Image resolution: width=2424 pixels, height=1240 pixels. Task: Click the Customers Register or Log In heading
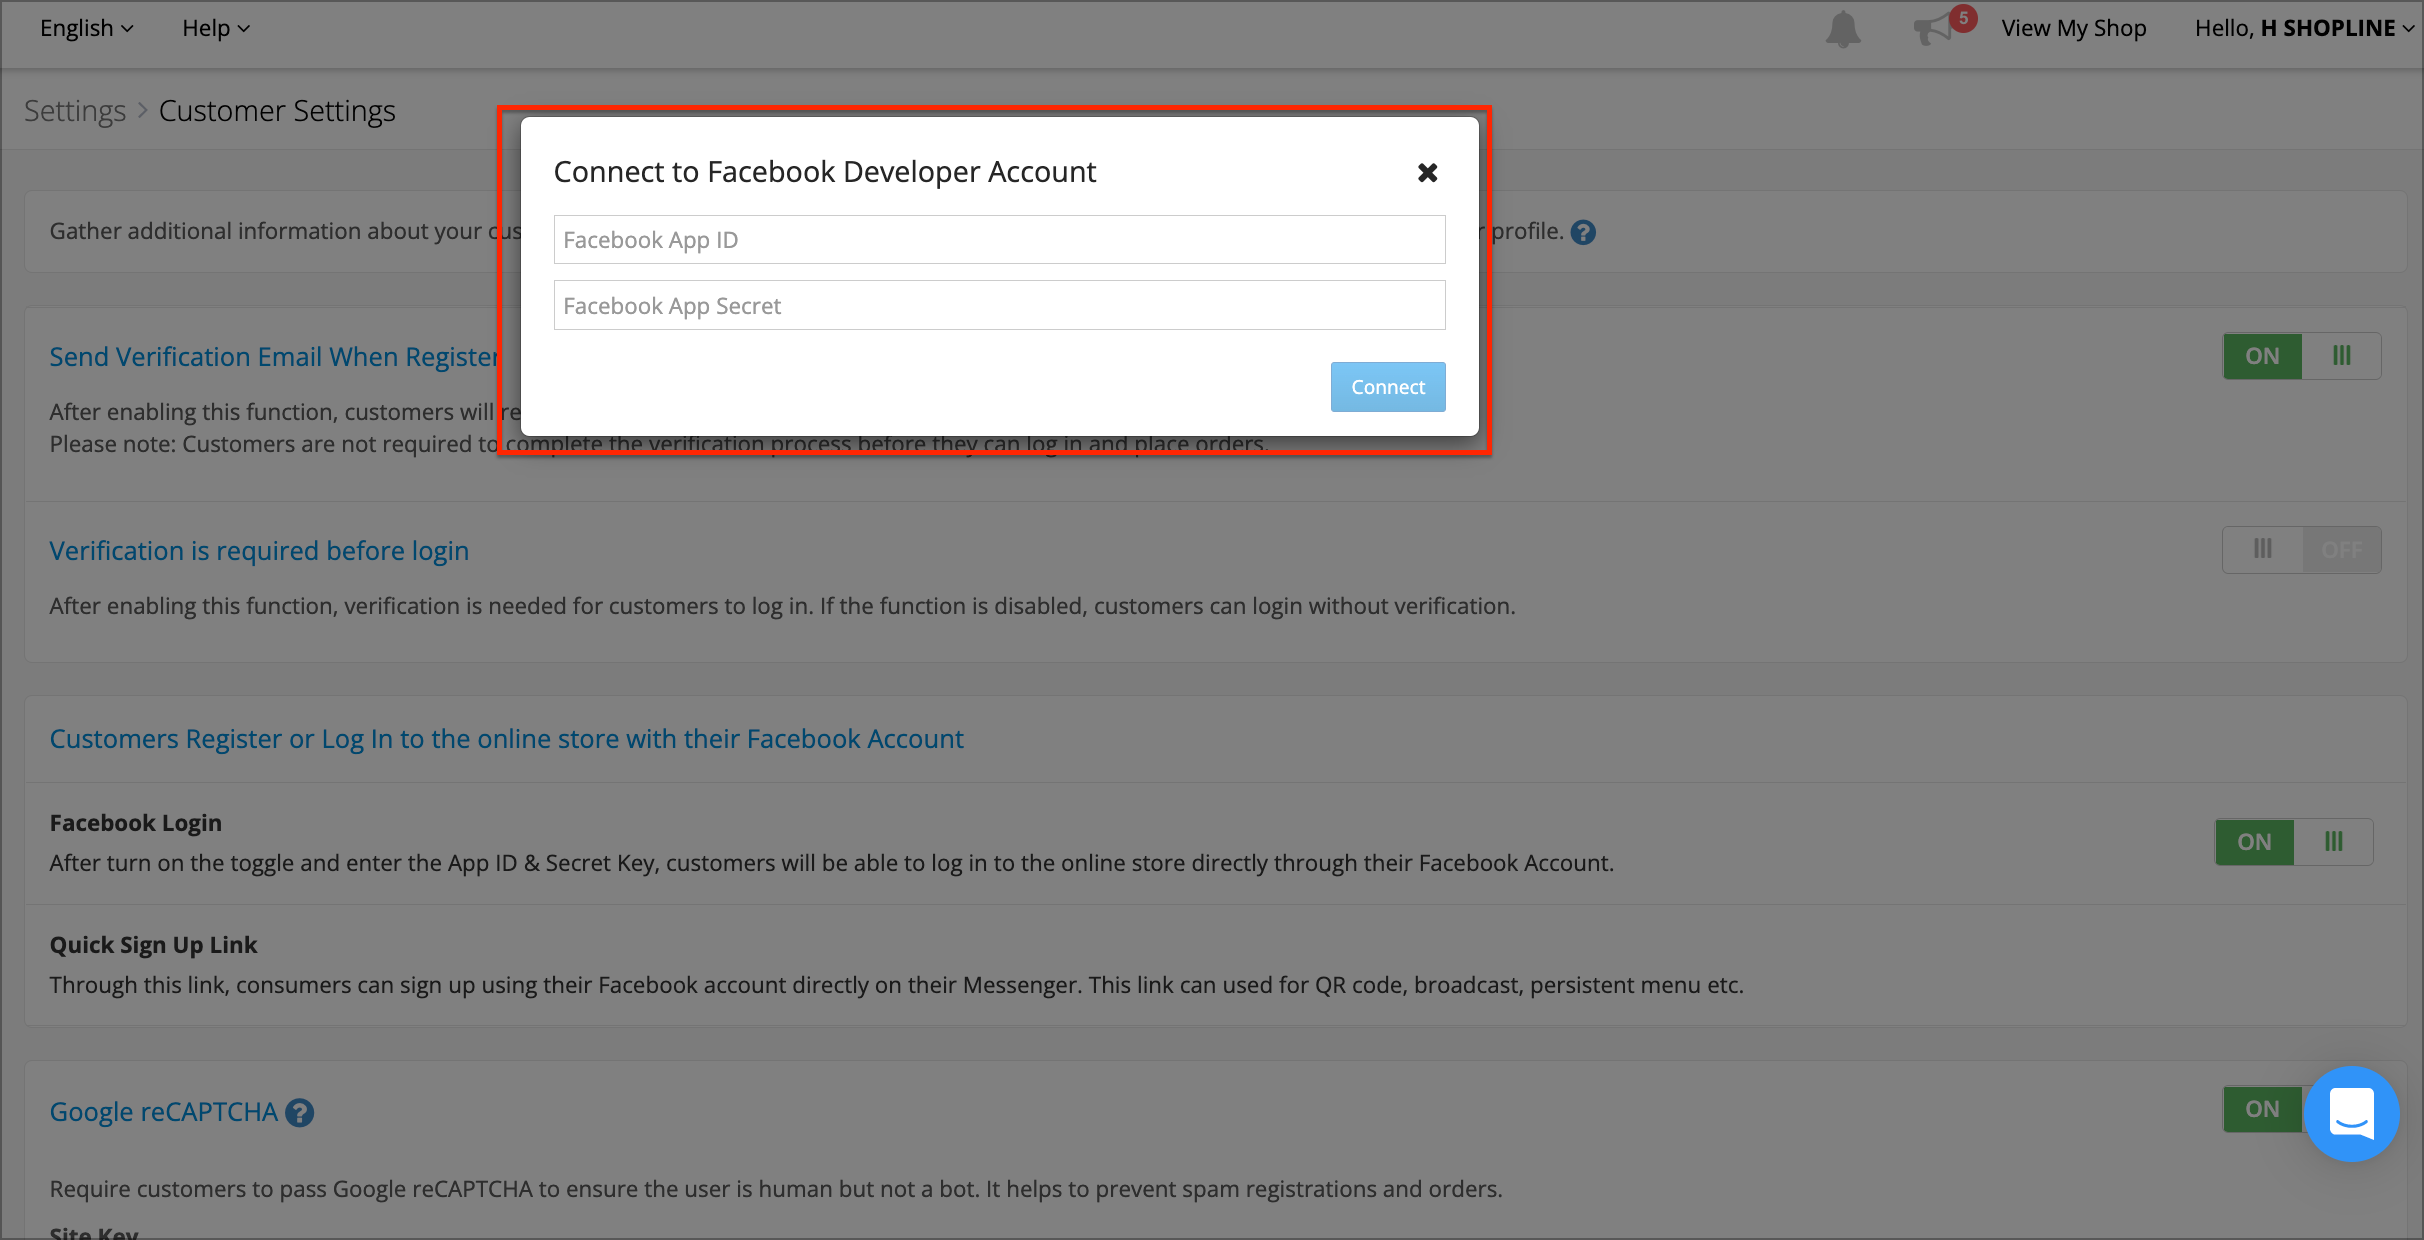click(x=506, y=739)
